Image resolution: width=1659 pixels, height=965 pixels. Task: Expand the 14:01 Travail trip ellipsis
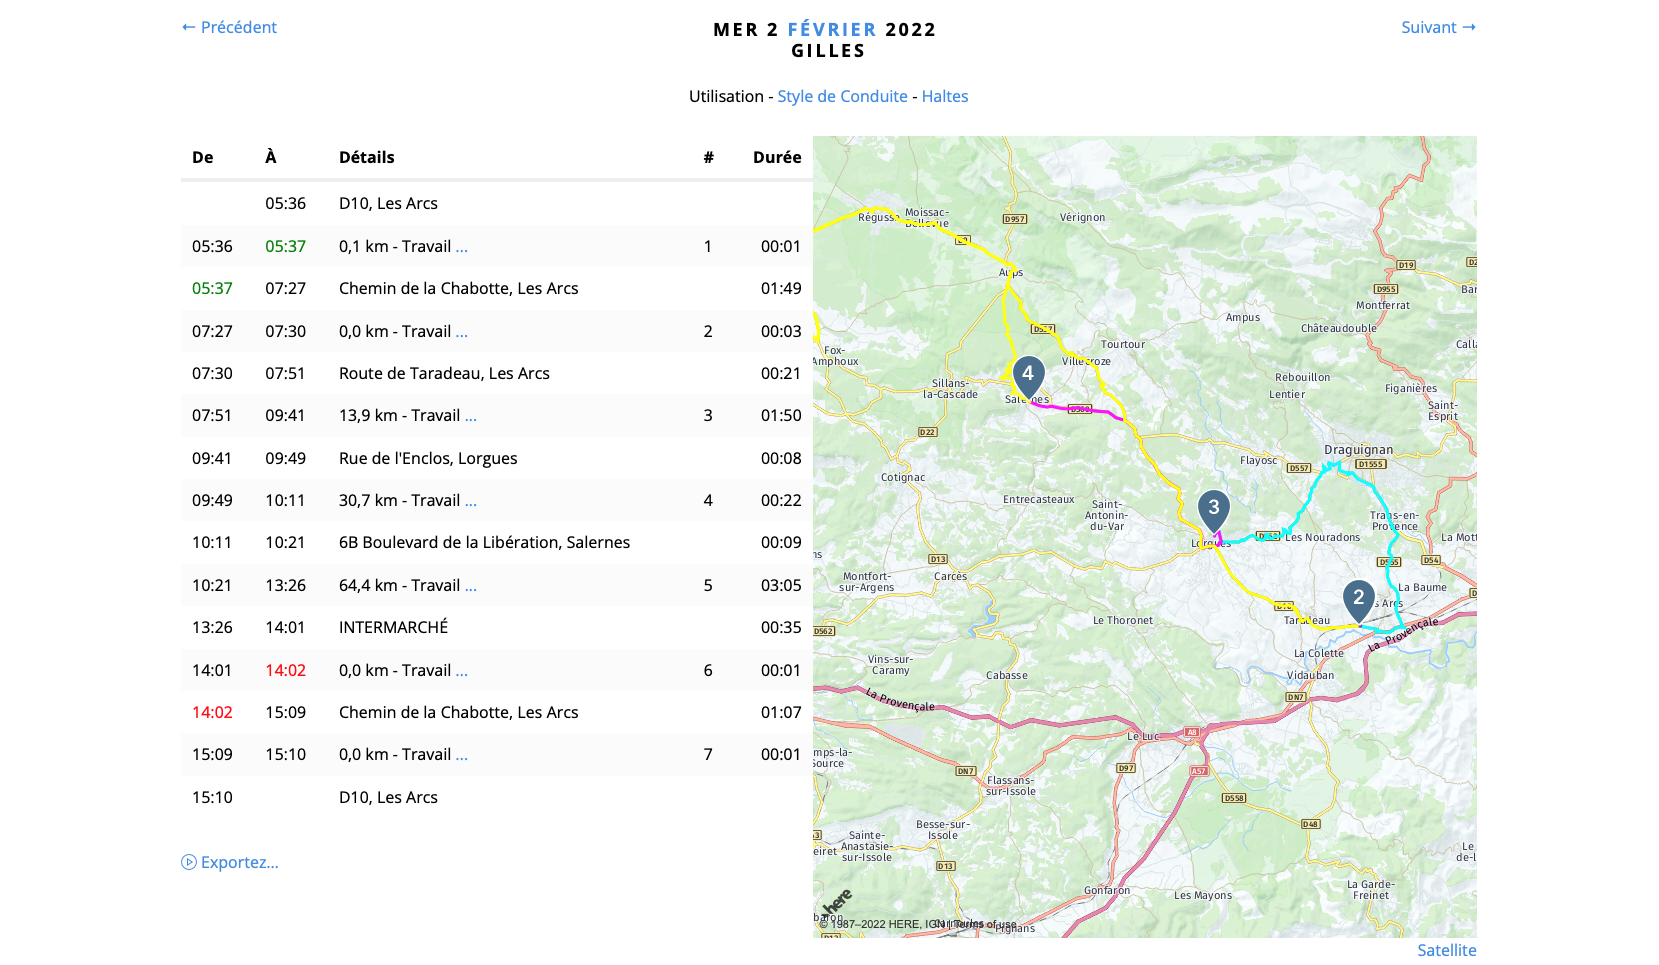(461, 671)
